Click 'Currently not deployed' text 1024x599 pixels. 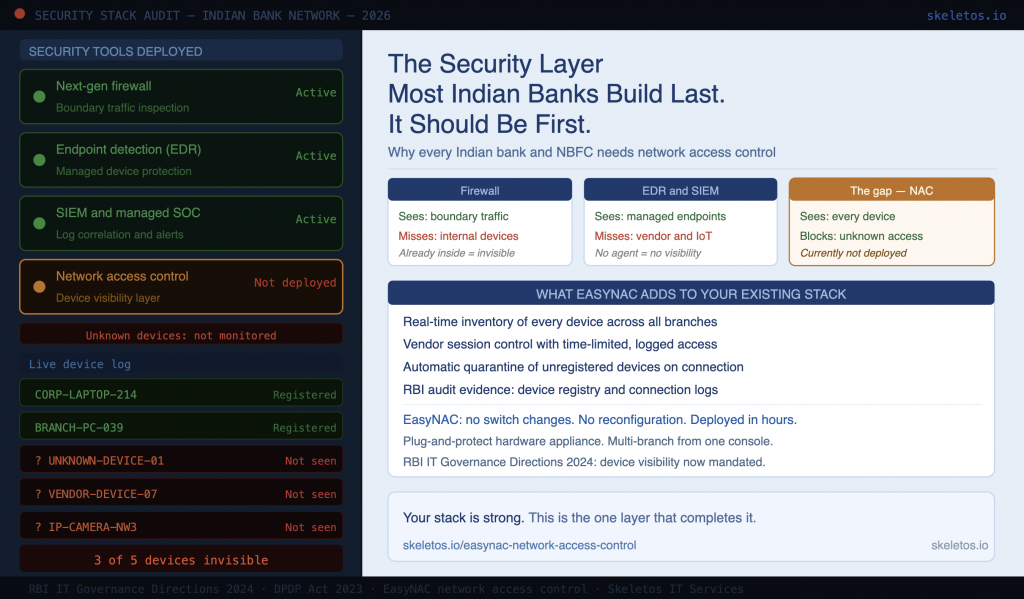[x=854, y=253]
